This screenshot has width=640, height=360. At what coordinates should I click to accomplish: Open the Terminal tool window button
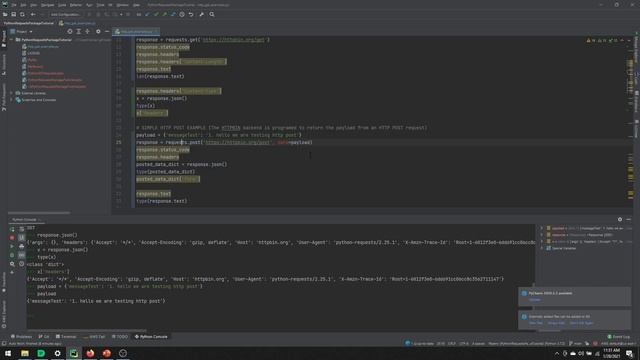pyautogui.click(x=66, y=337)
